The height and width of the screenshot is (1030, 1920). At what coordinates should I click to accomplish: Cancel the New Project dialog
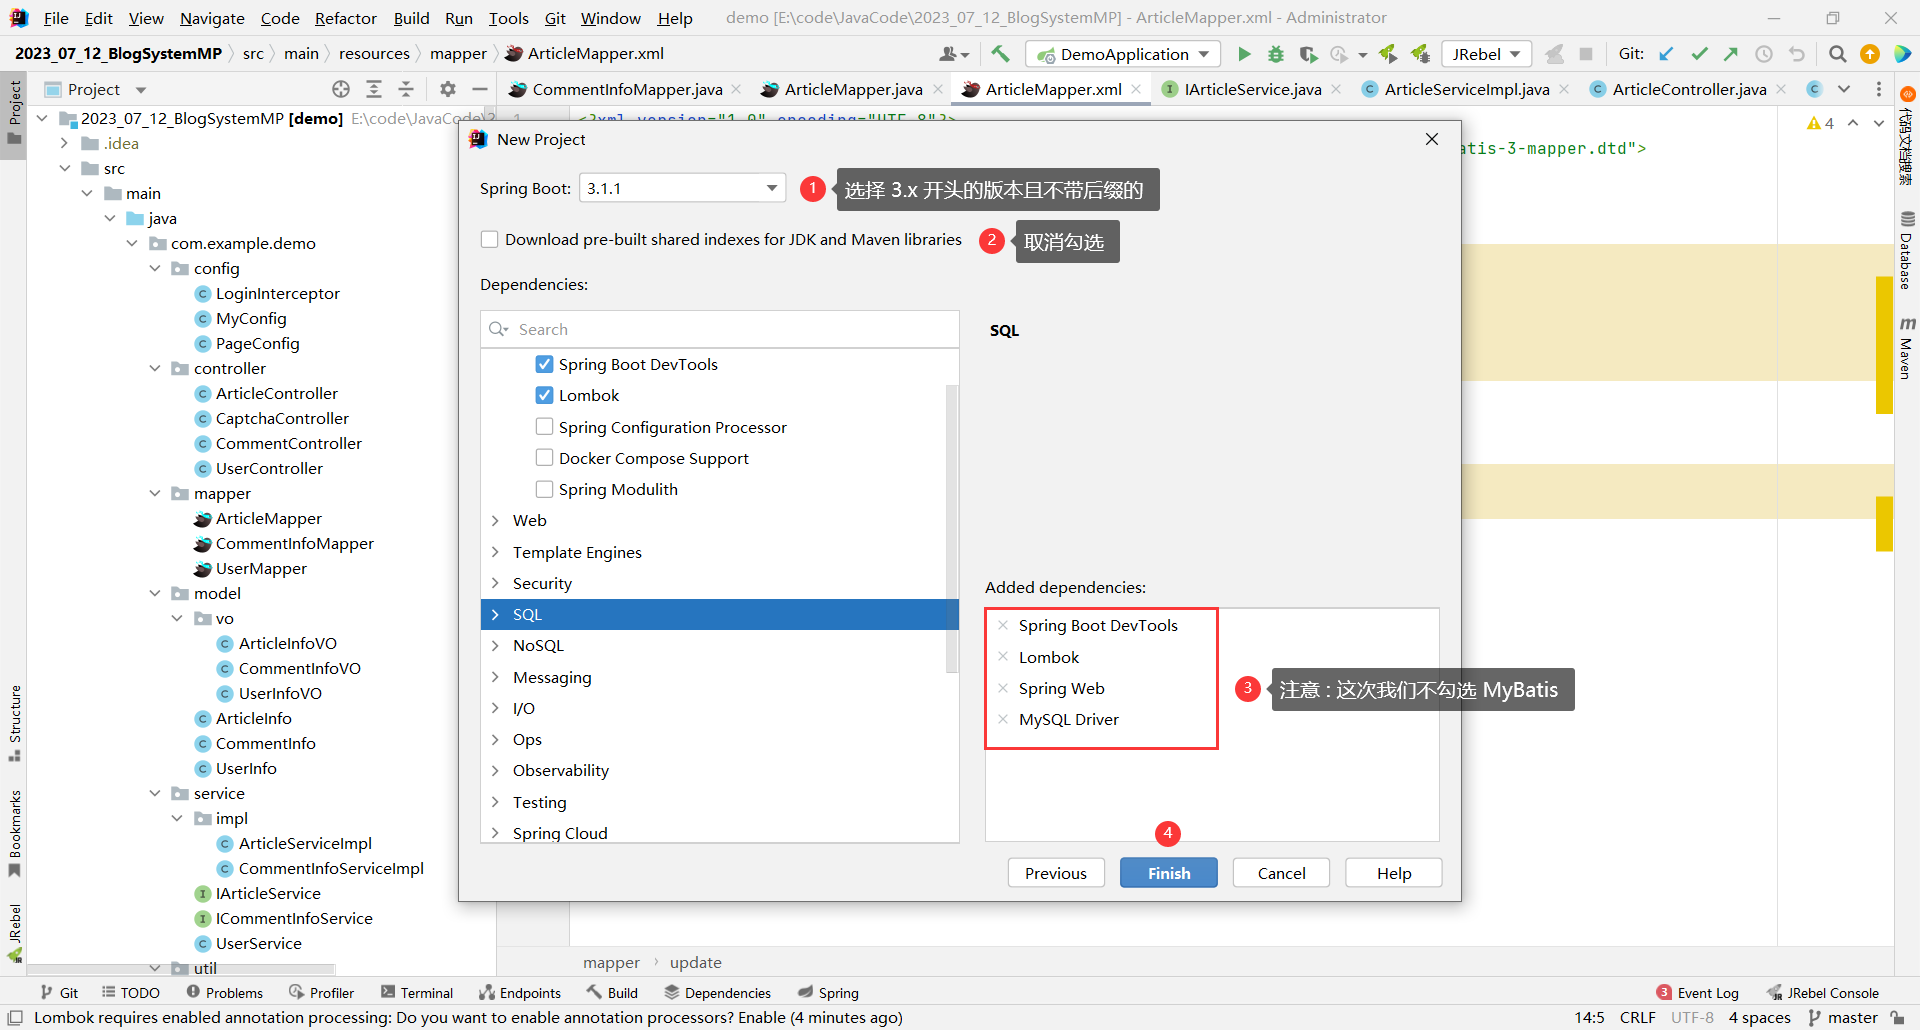1281,873
